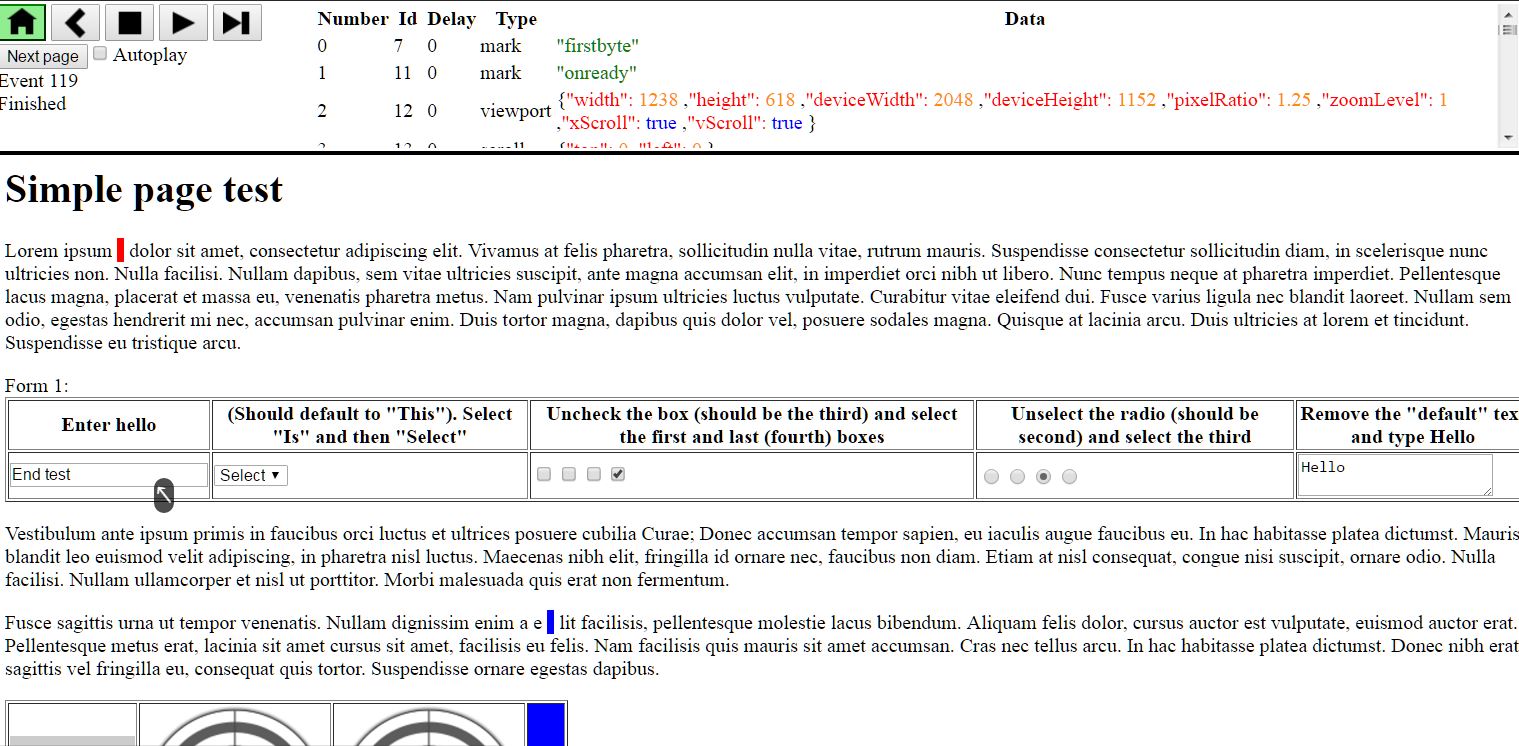This screenshot has height=746, width=1519.
Task: Click the Number column header
Action: pos(353,19)
